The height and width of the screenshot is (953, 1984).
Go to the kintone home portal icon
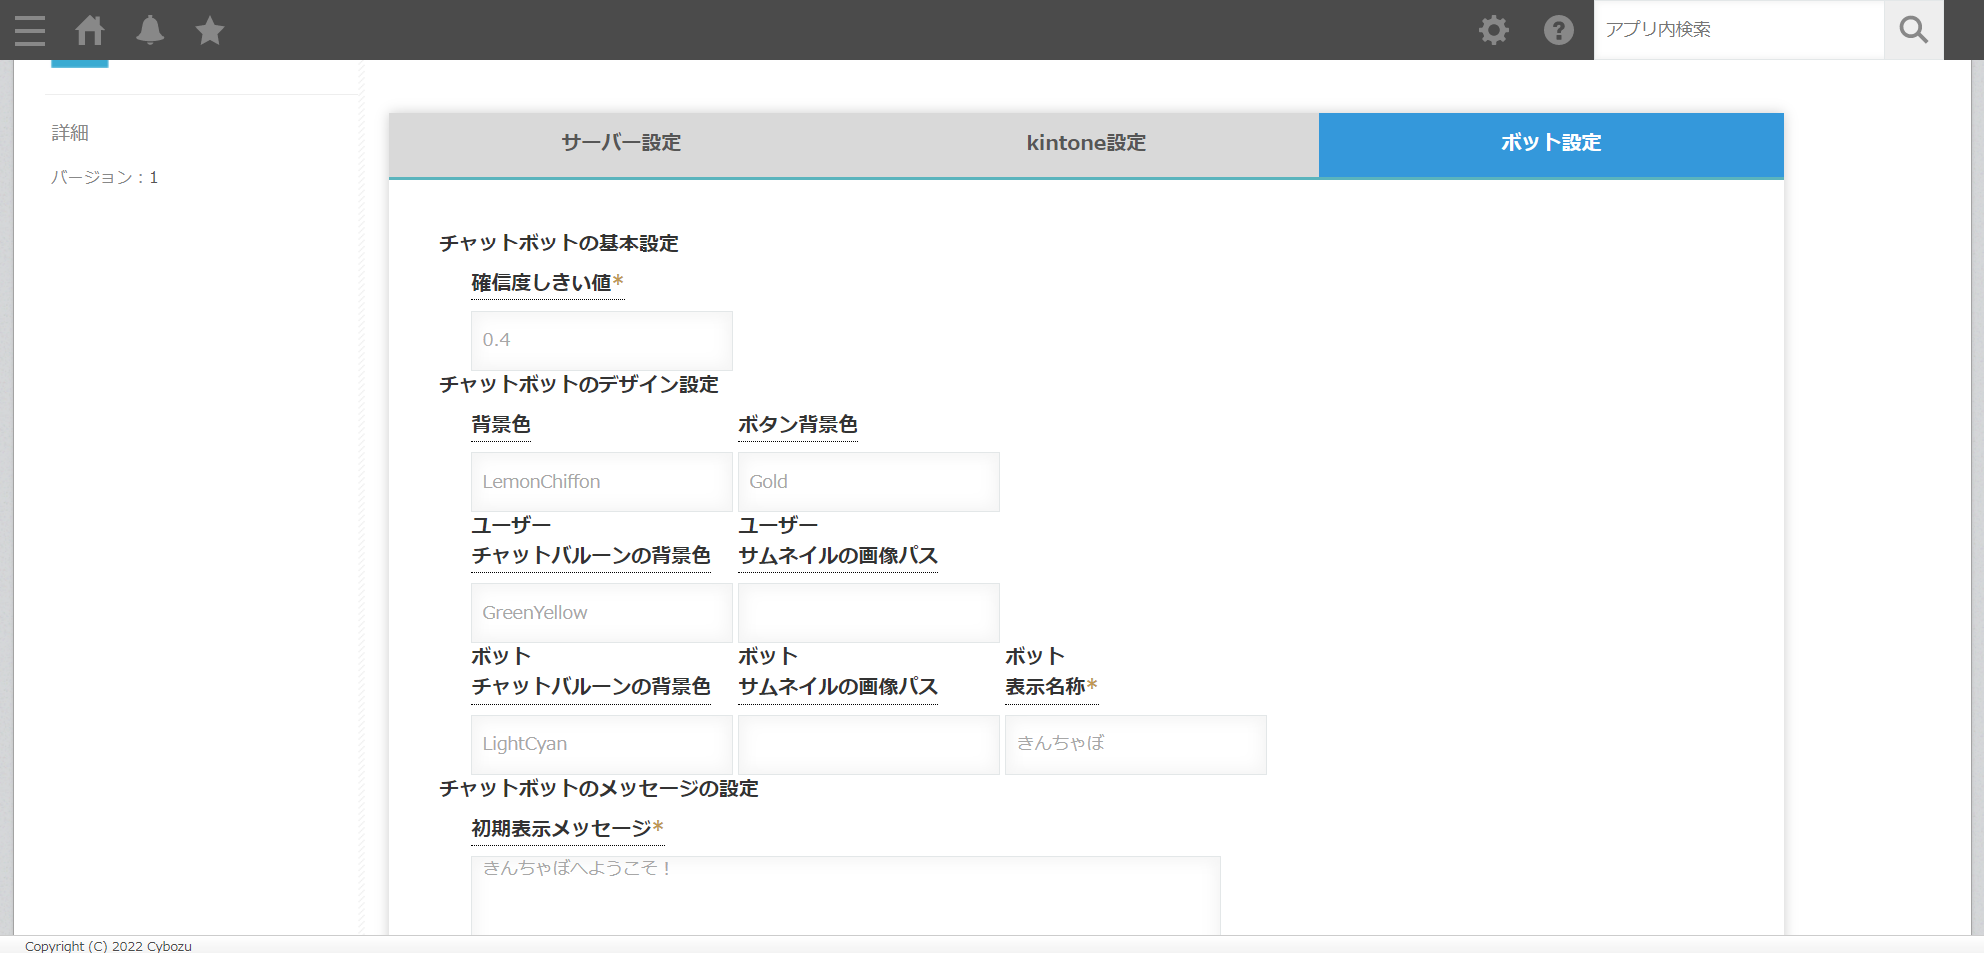coord(90,30)
